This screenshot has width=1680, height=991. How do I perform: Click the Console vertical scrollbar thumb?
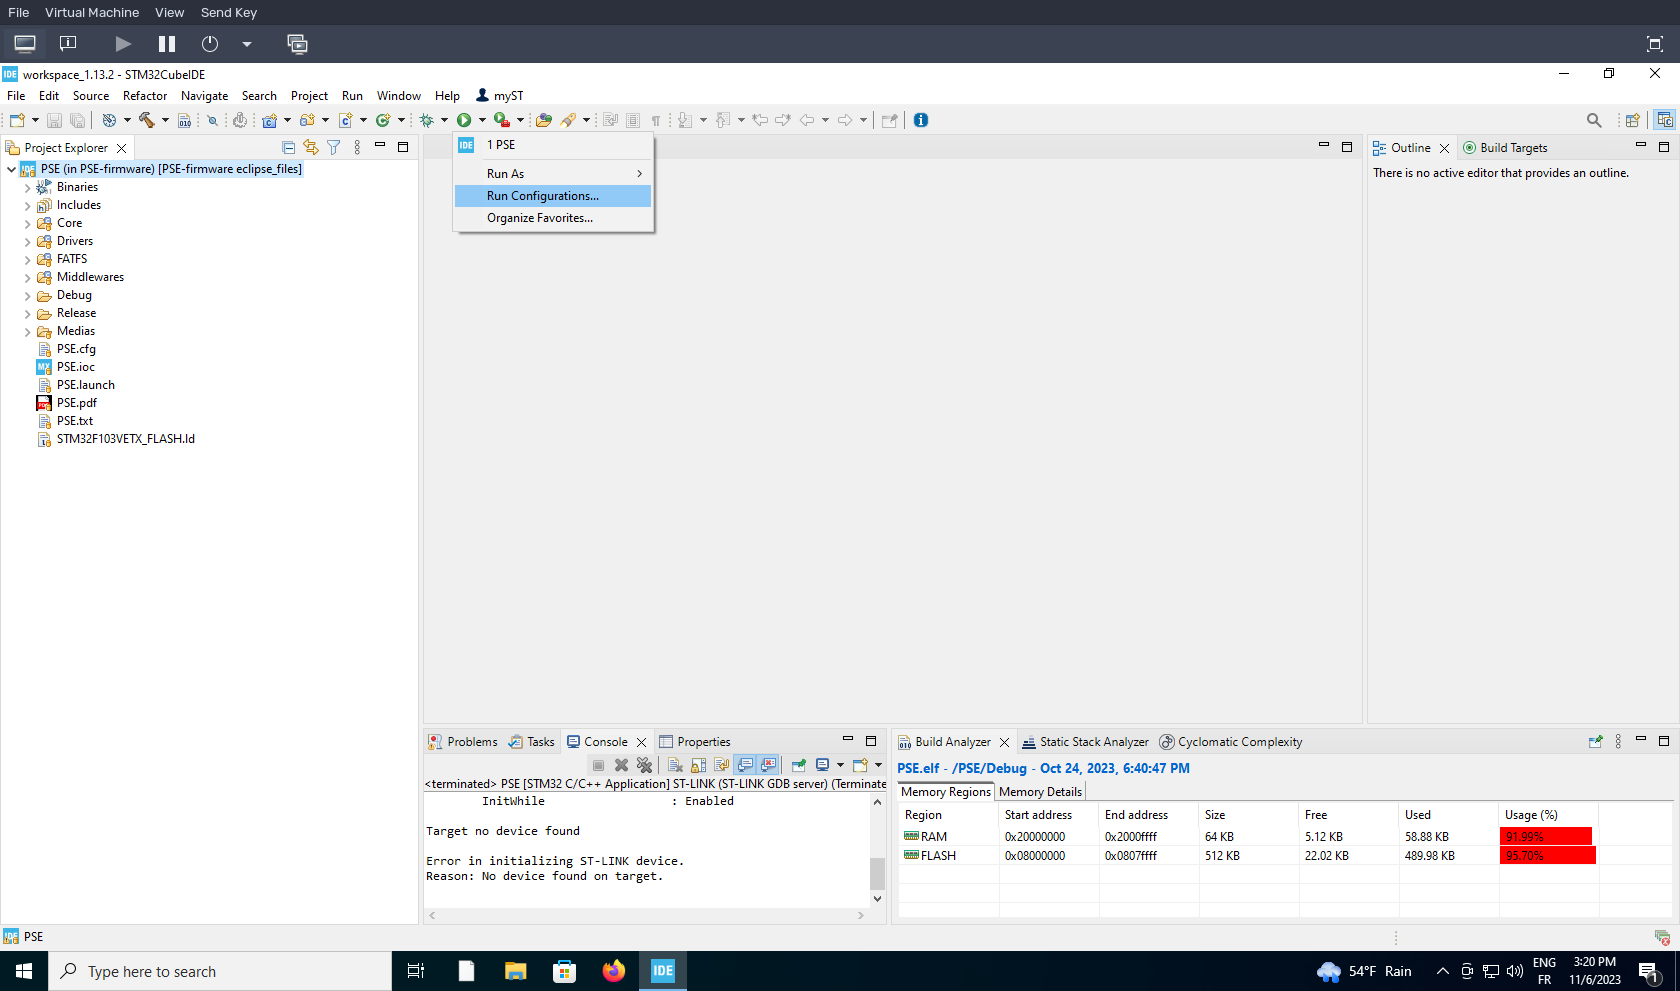pos(877,873)
